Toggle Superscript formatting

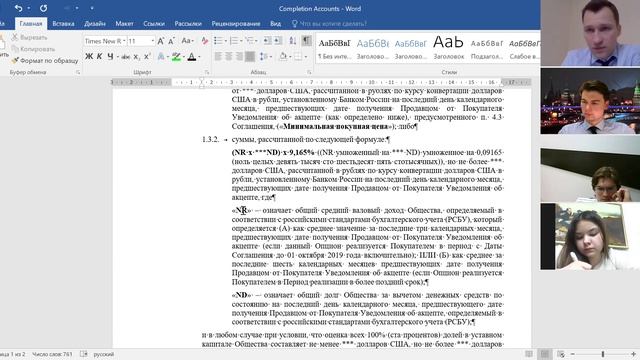147,57
